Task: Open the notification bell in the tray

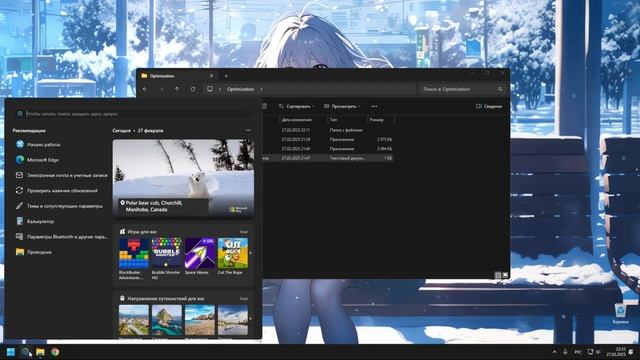Action: (631, 352)
